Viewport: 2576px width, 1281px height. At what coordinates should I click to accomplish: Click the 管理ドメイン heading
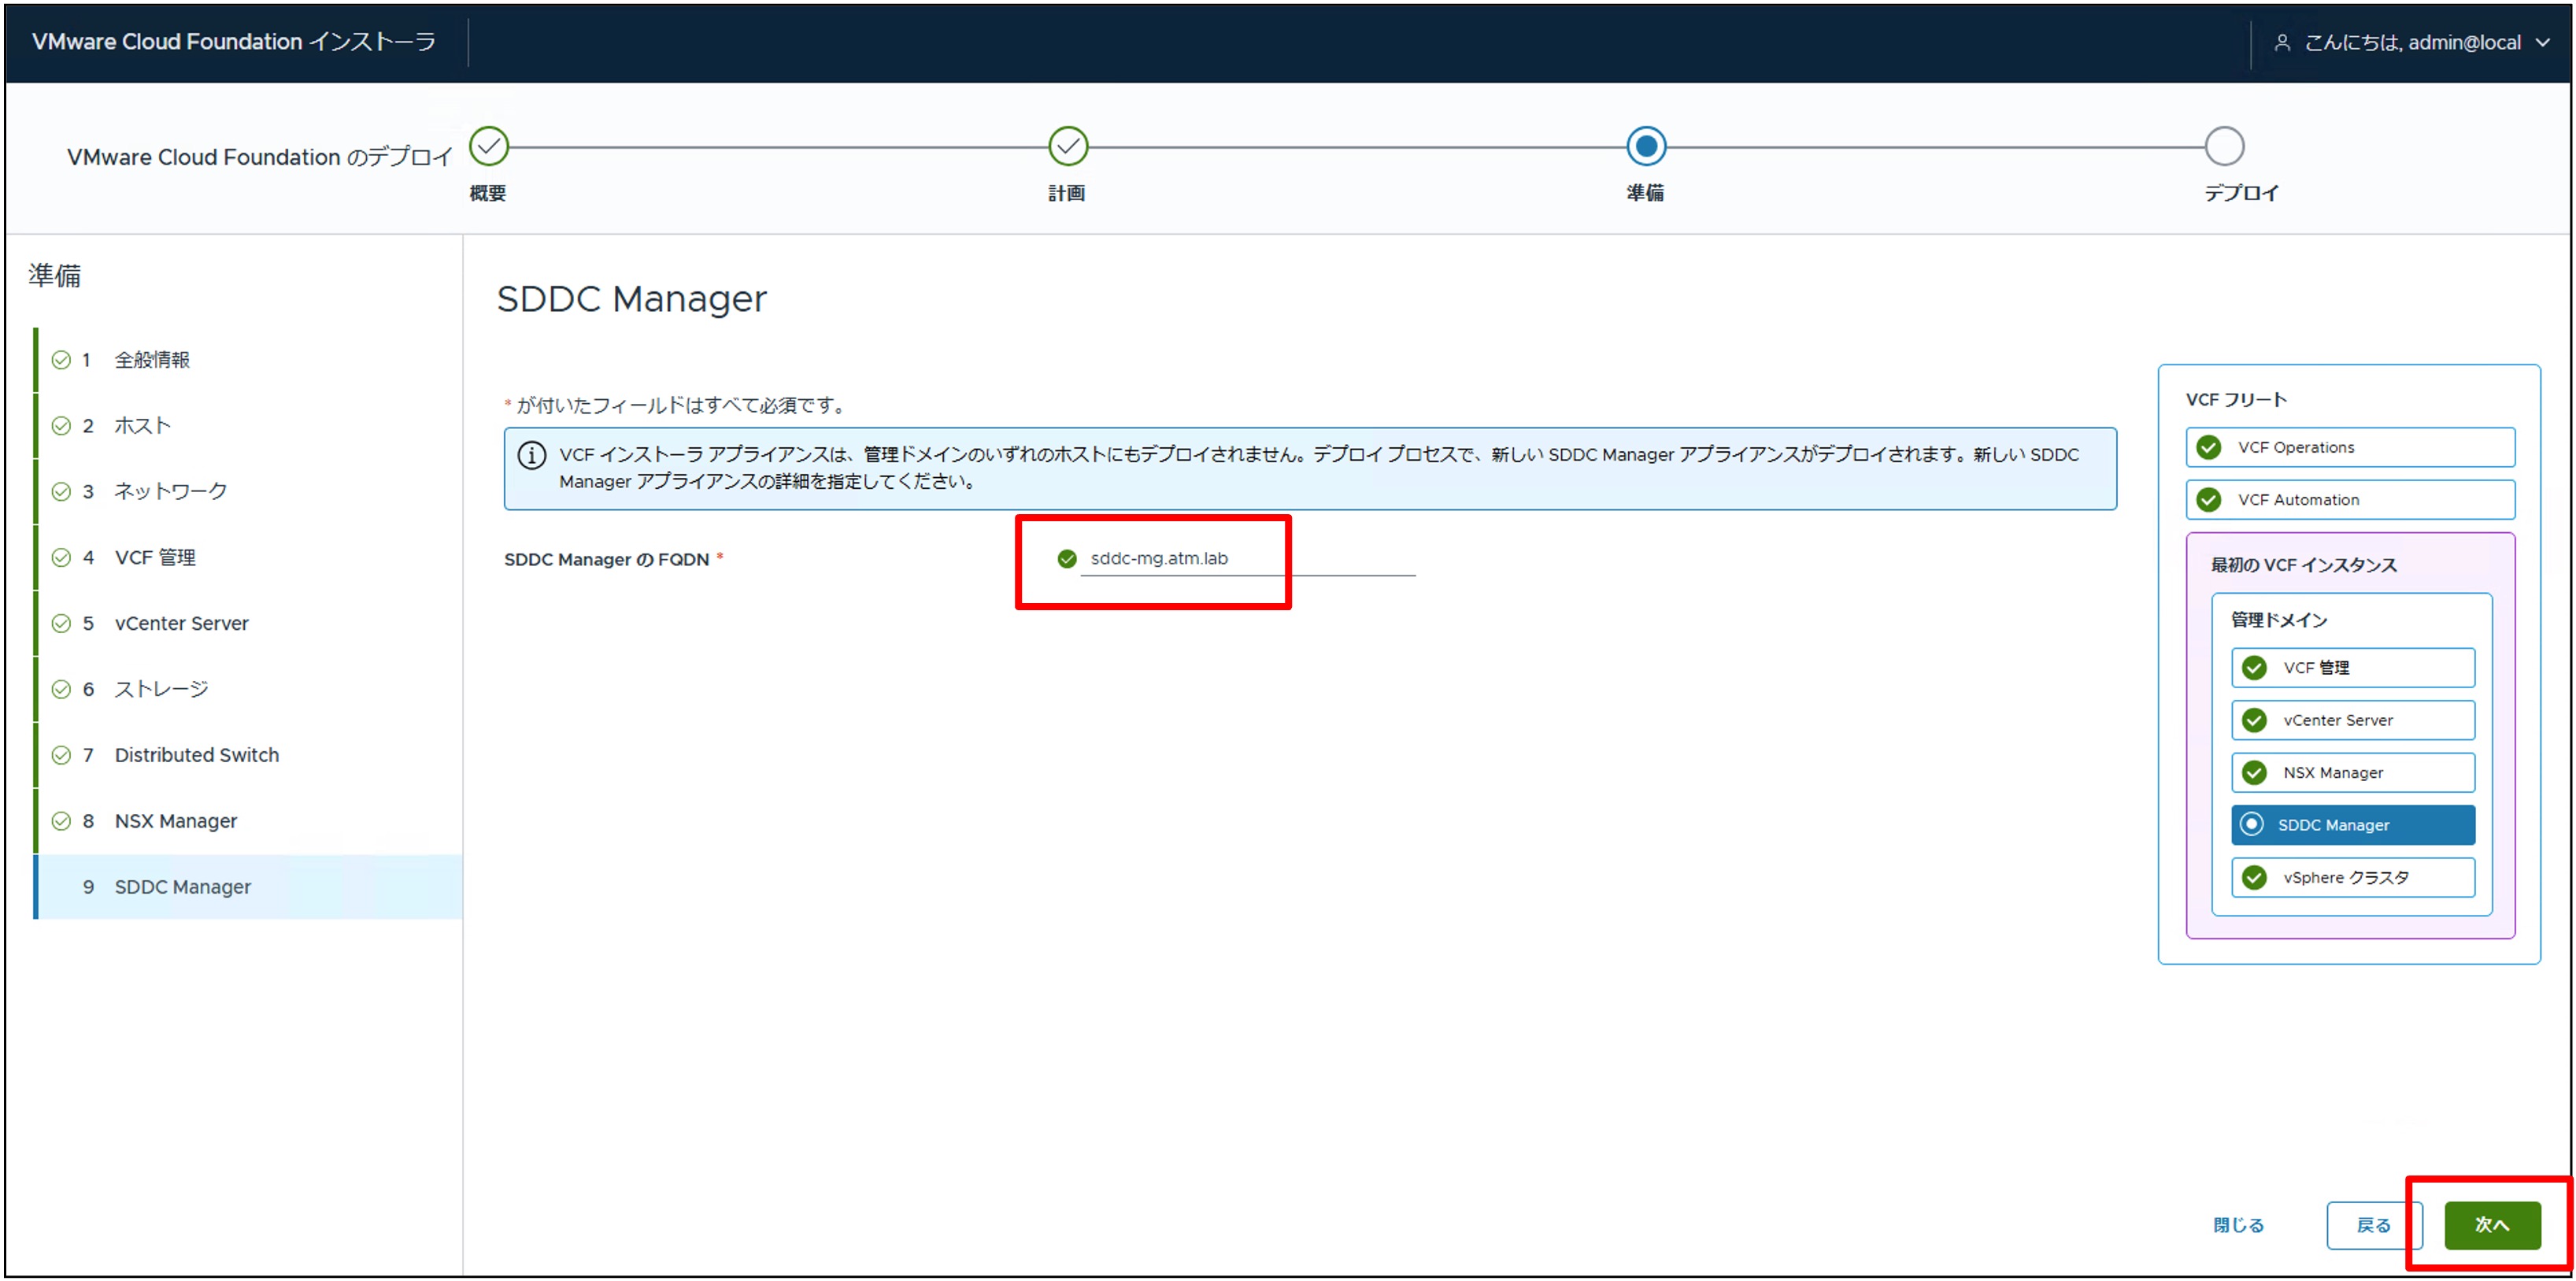tap(2279, 620)
